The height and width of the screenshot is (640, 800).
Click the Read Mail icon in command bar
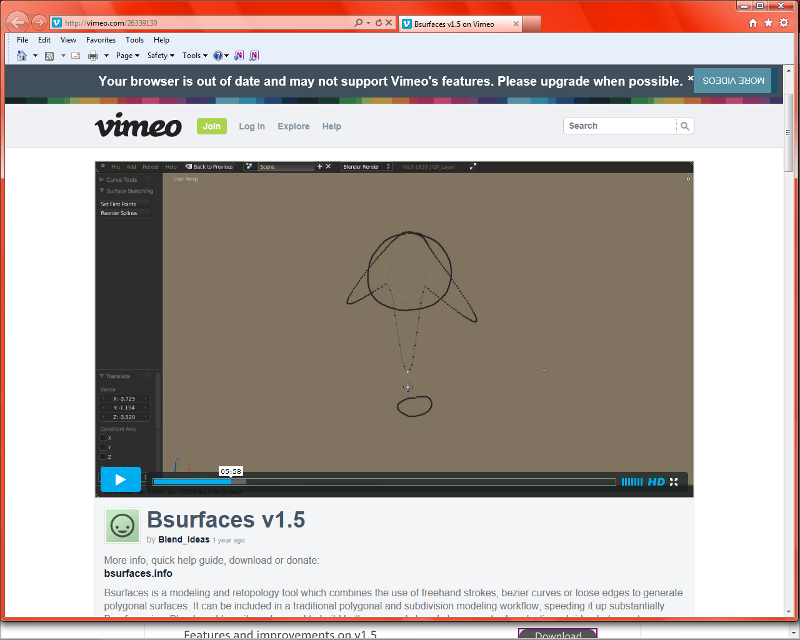click(x=76, y=56)
